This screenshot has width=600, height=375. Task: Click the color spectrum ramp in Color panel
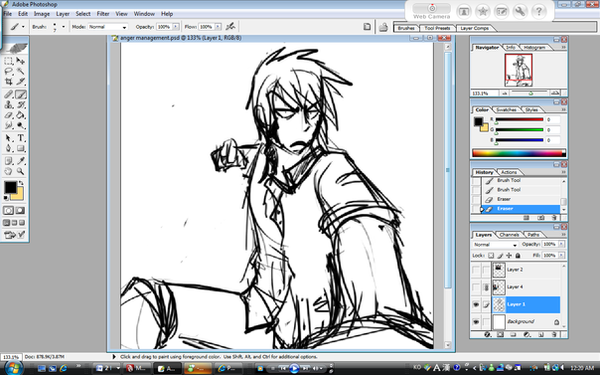(518, 153)
